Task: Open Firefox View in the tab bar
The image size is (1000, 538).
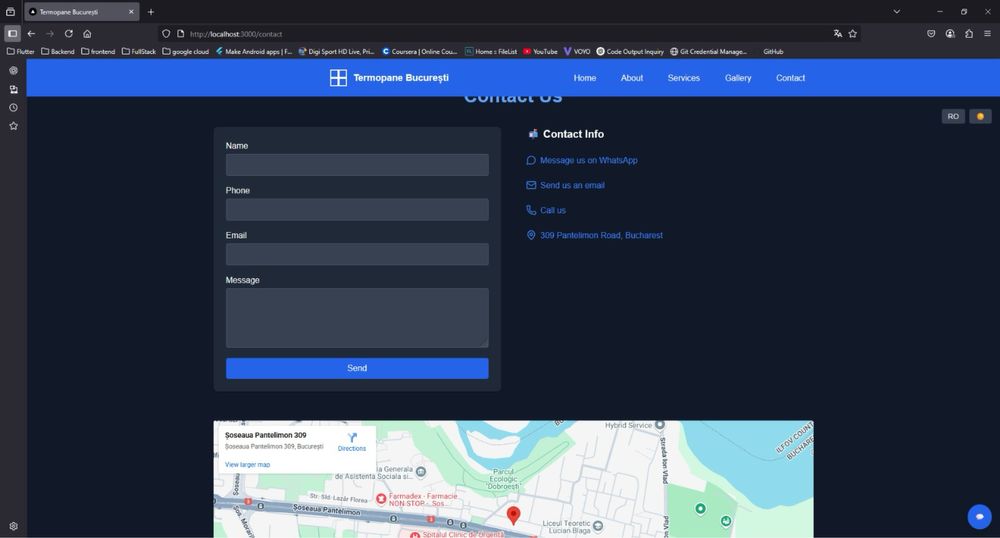Action: click(x=10, y=11)
